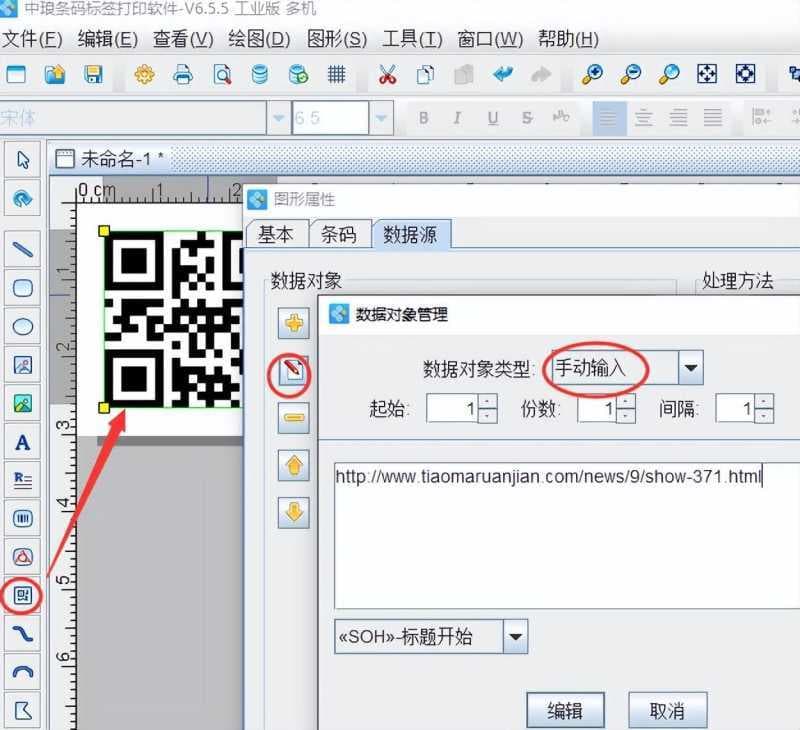Screen dimensions: 800x730
Task: Toggle italic formatting in the format bar
Action: click(x=454, y=118)
